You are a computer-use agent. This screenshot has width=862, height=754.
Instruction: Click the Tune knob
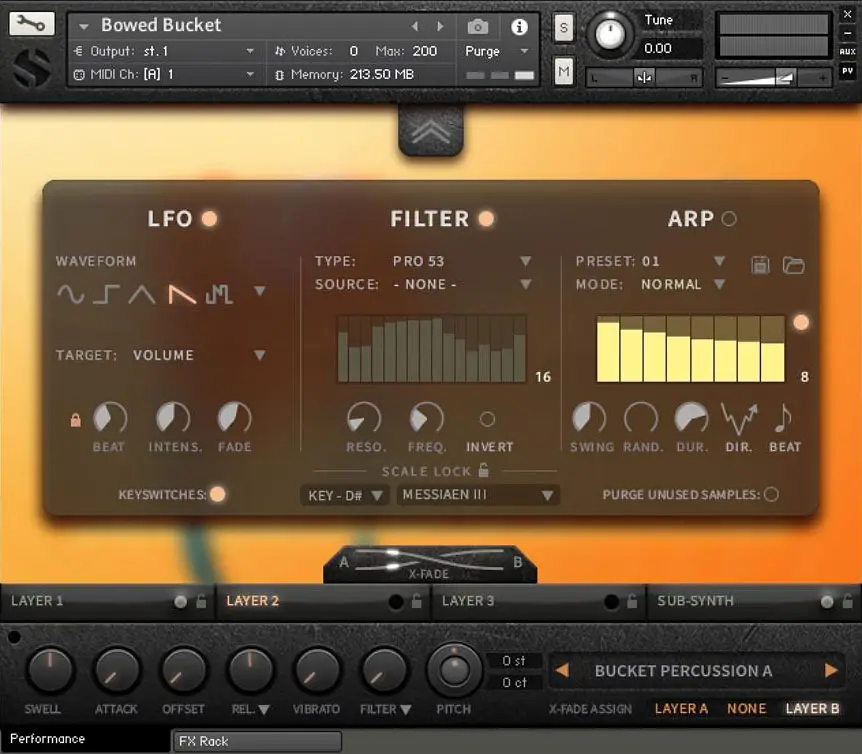point(610,33)
